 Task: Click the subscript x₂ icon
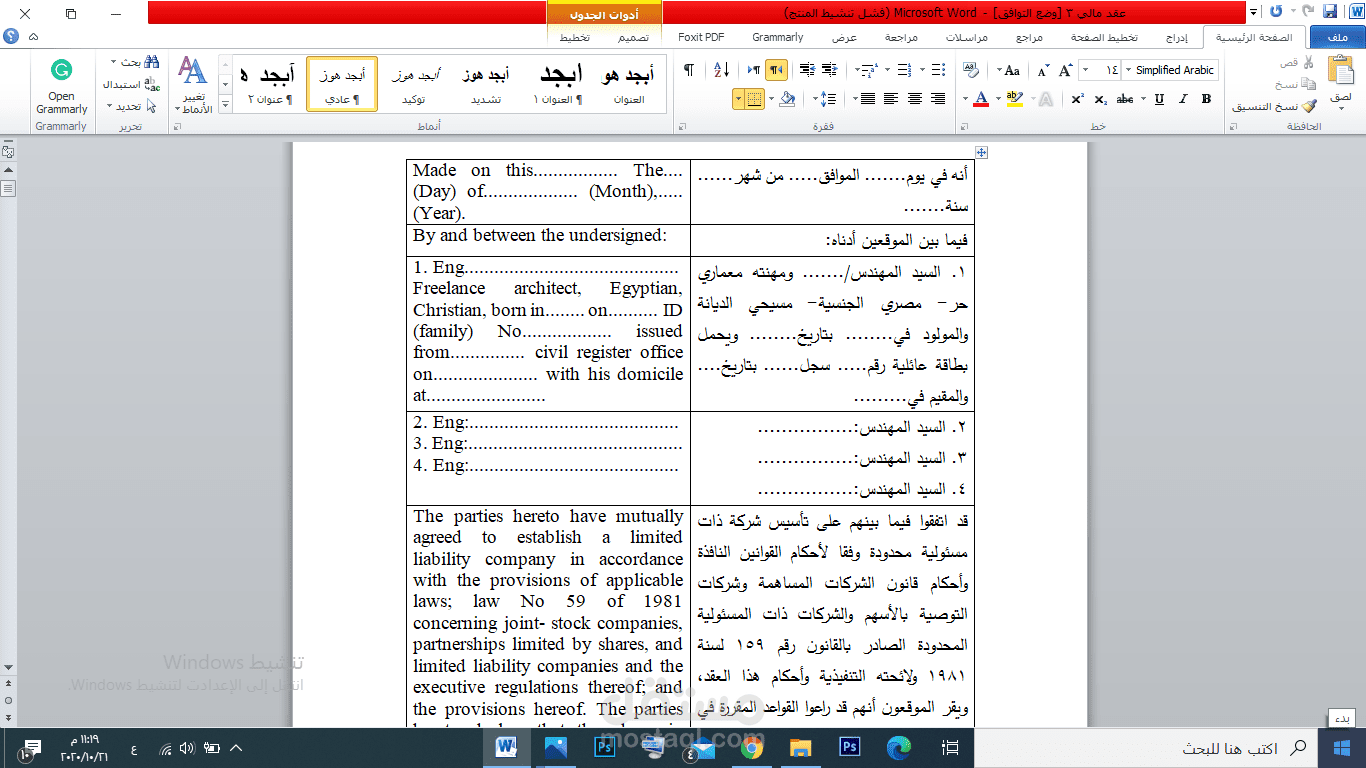tap(1101, 99)
